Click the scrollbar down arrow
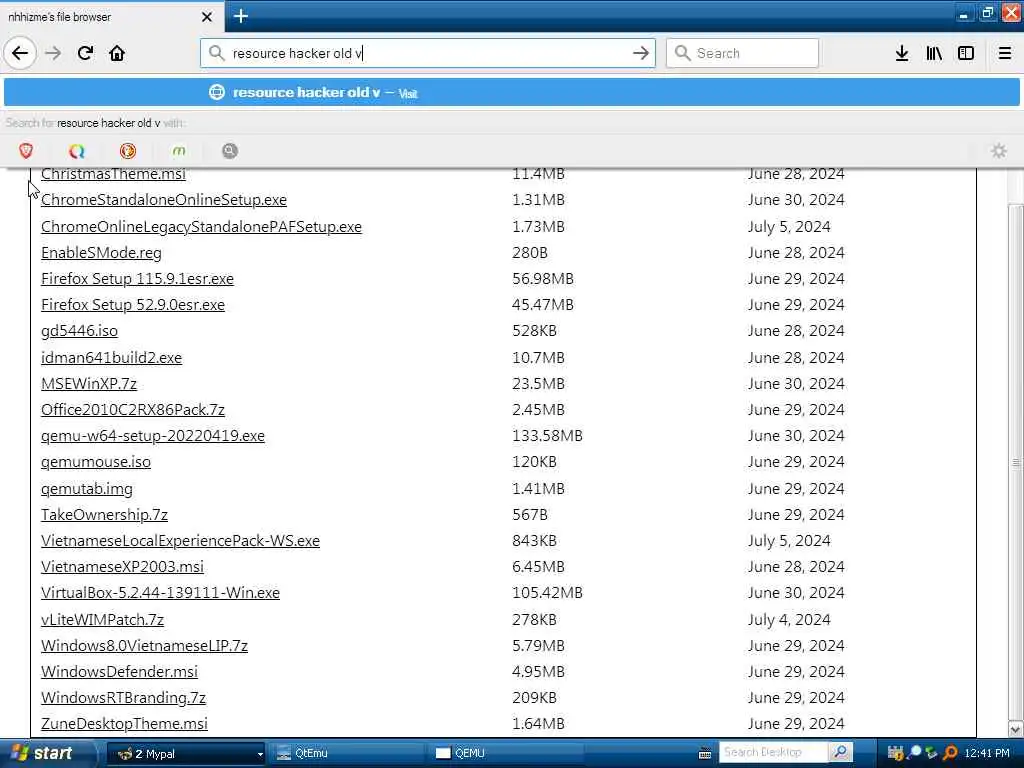Screen dimensions: 1024x768 pos(1016,729)
